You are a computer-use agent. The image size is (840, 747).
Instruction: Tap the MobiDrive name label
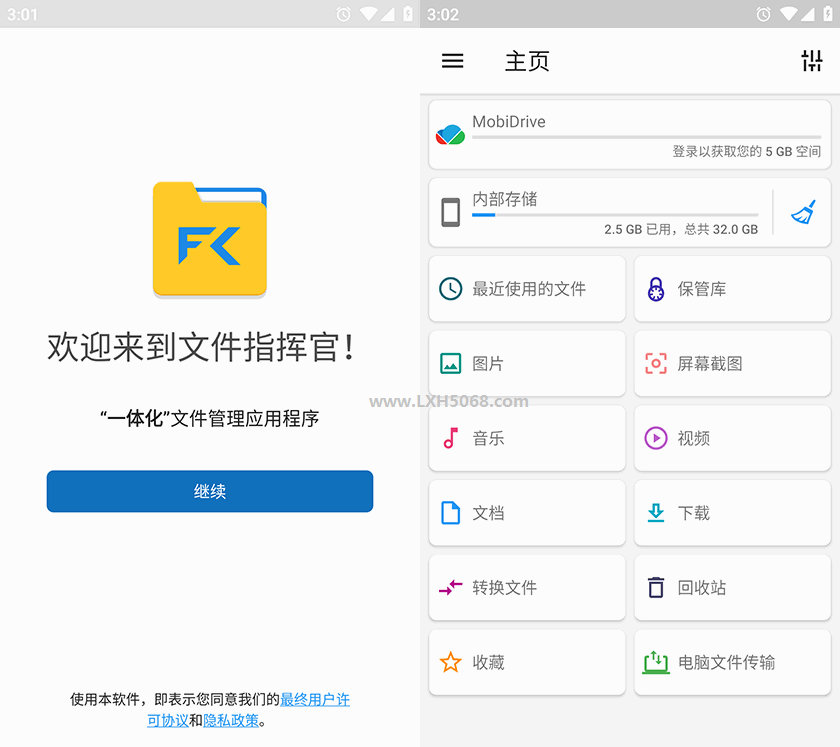508,122
